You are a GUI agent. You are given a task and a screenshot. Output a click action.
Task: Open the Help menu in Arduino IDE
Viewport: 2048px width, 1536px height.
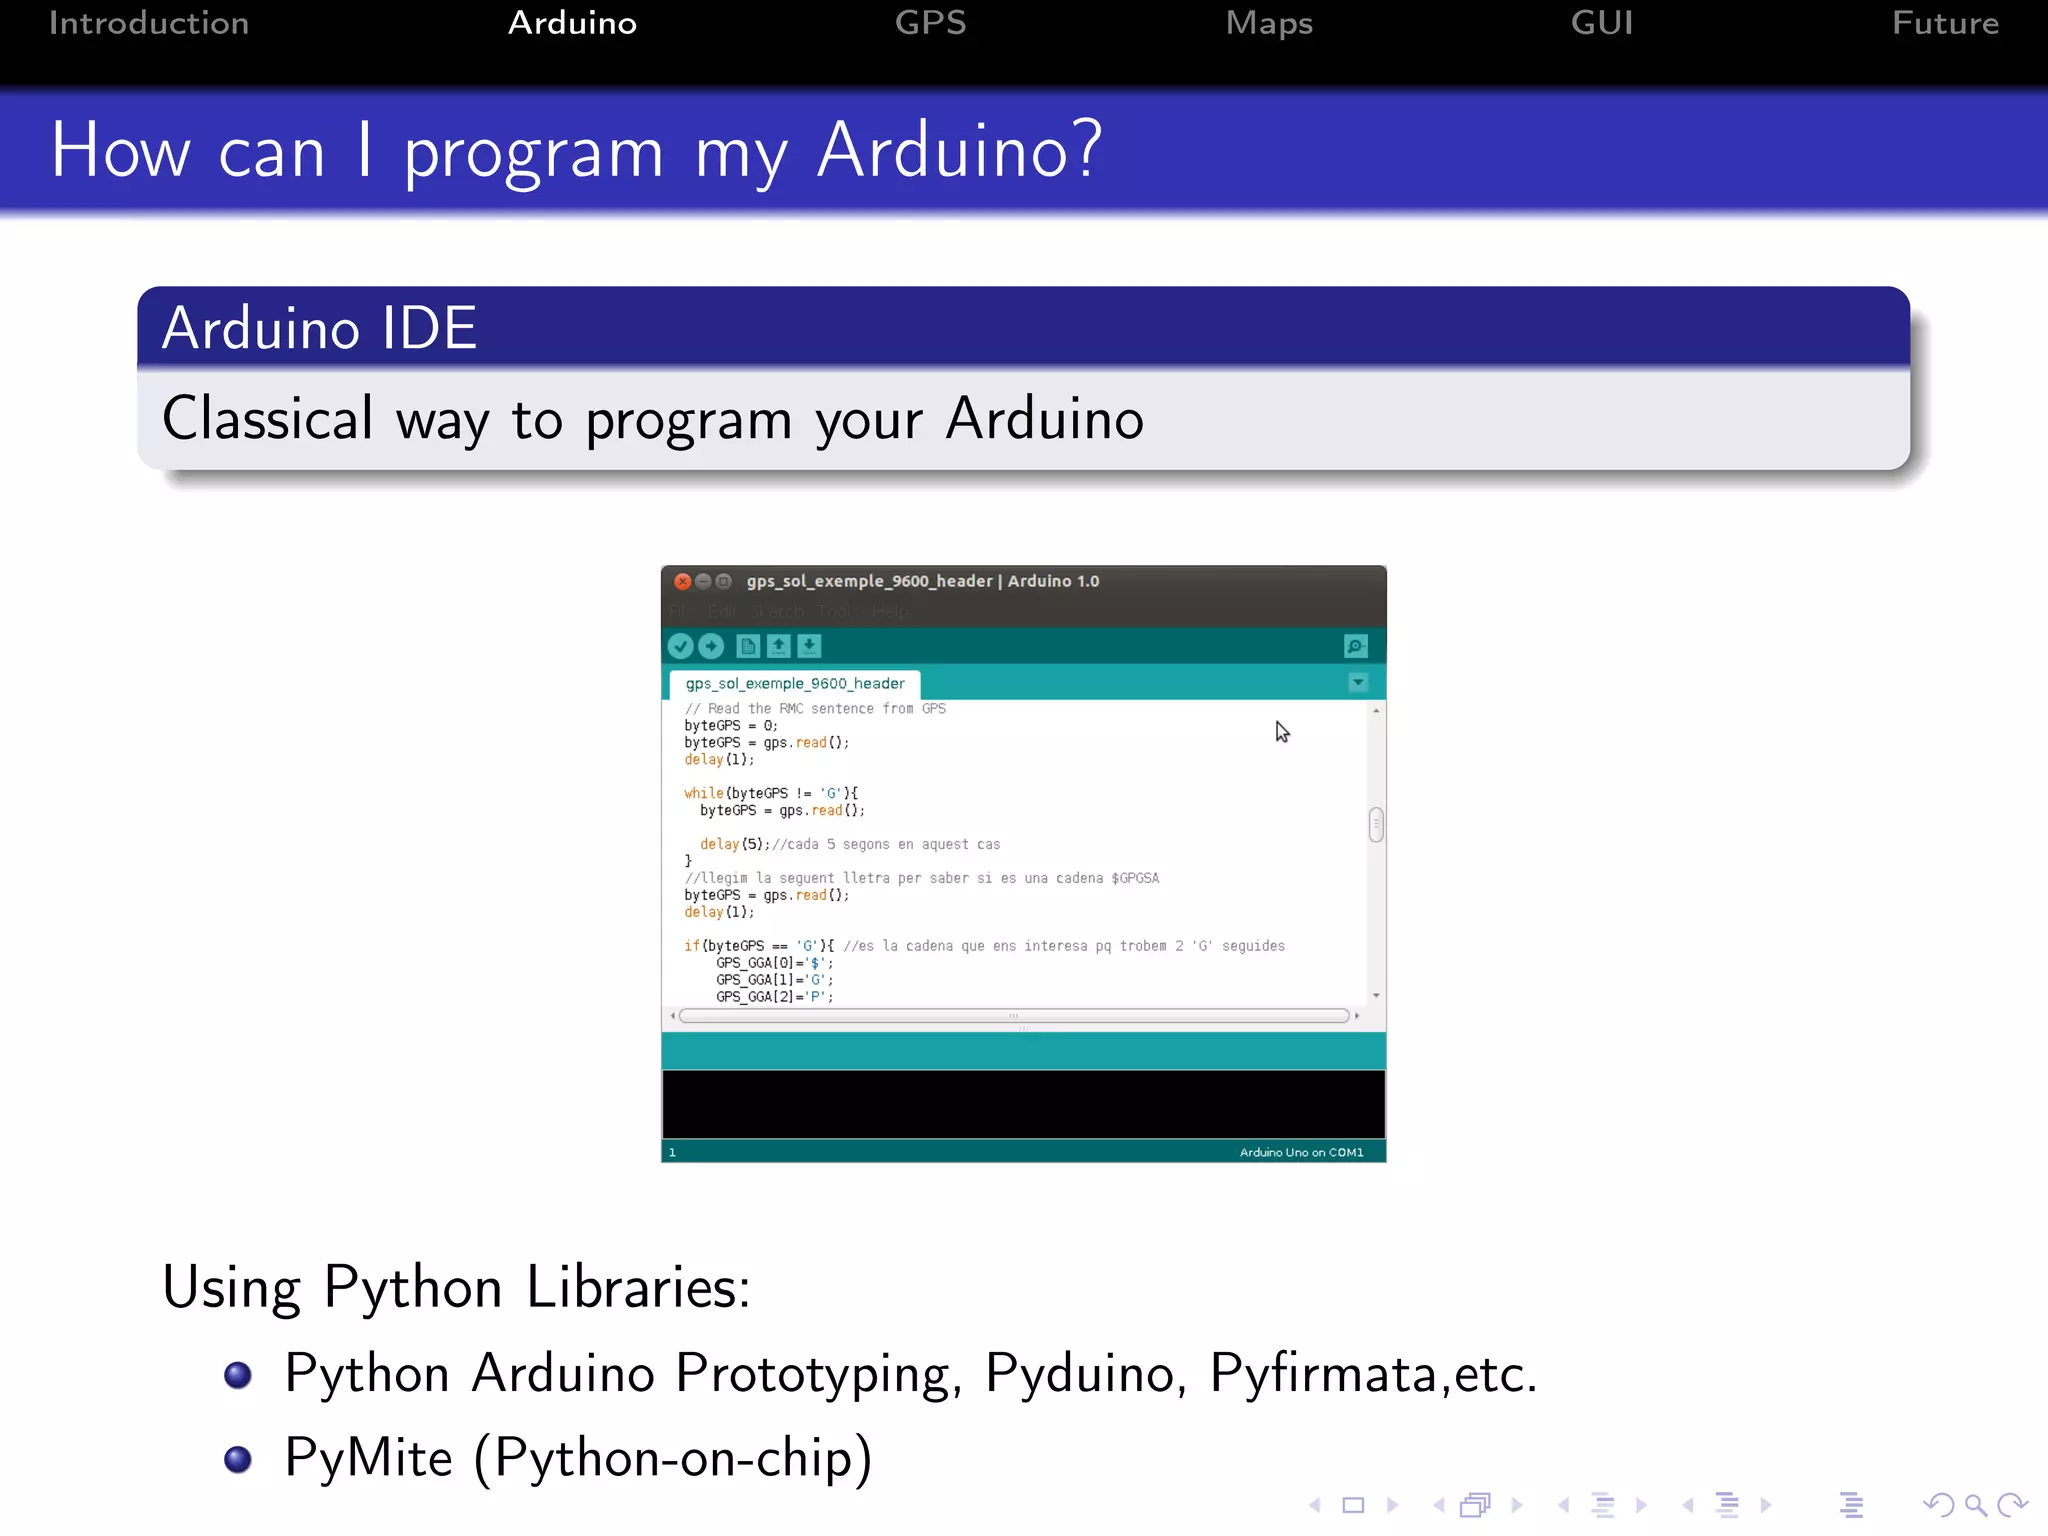coord(890,611)
